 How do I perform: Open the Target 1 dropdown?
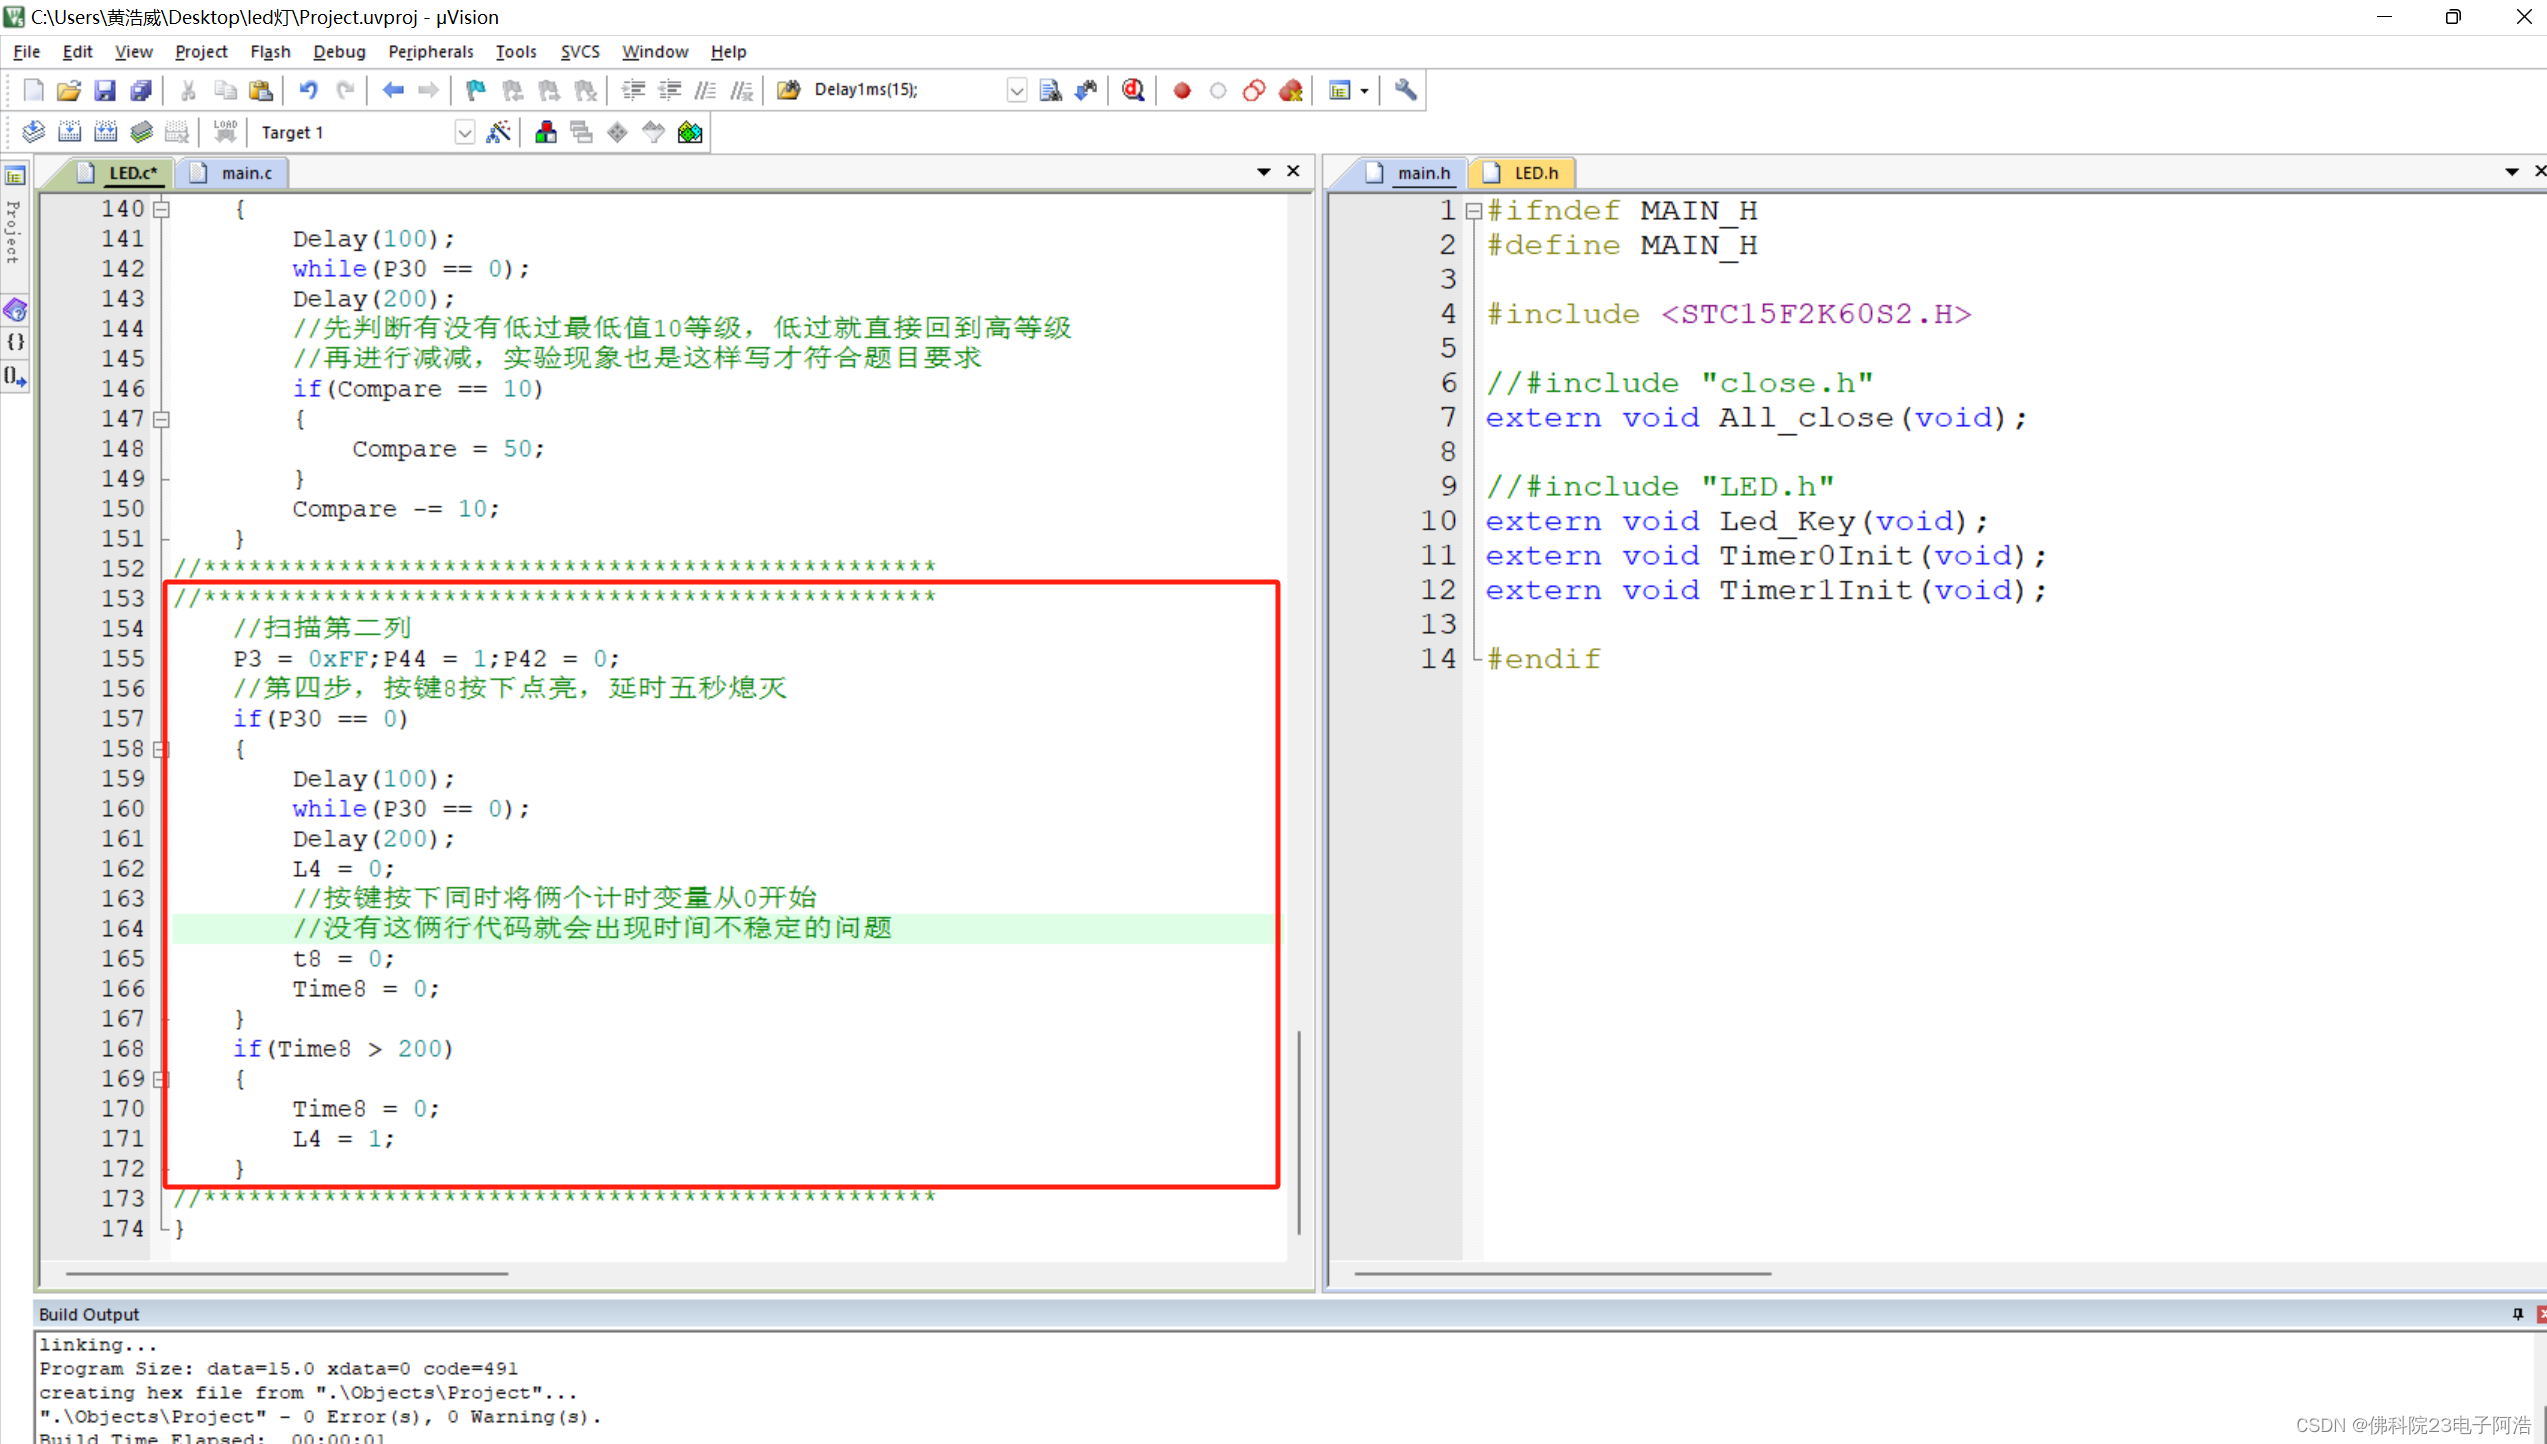(x=464, y=132)
